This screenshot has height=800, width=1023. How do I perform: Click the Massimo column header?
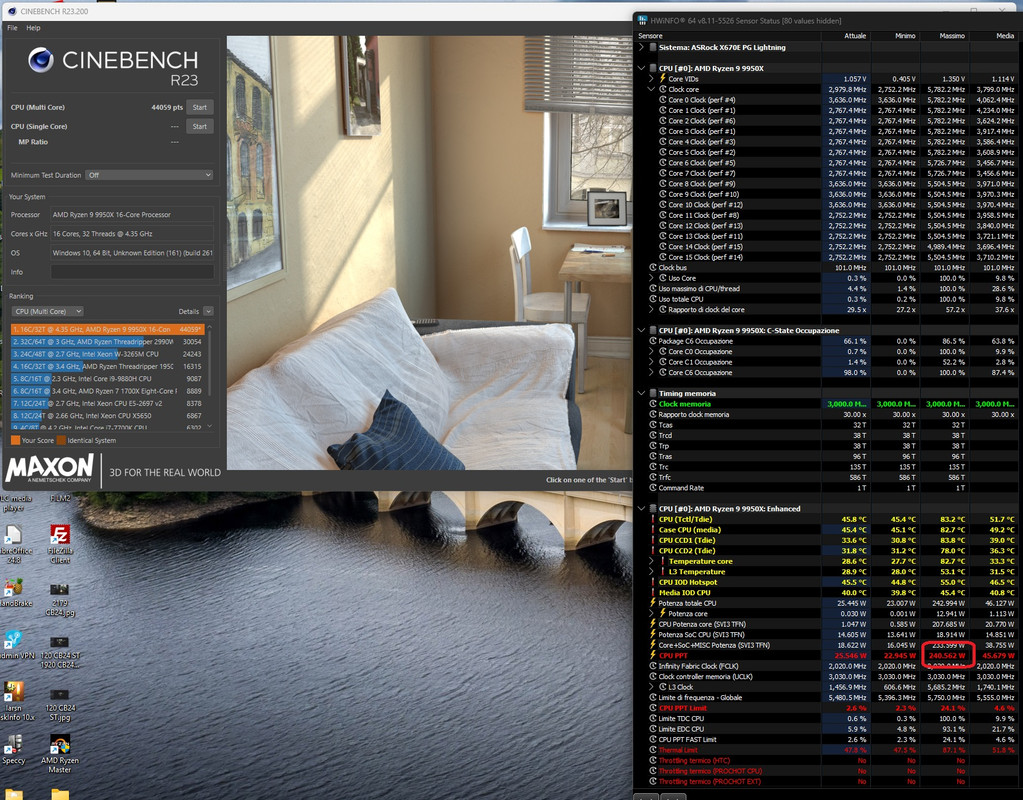coord(944,36)
